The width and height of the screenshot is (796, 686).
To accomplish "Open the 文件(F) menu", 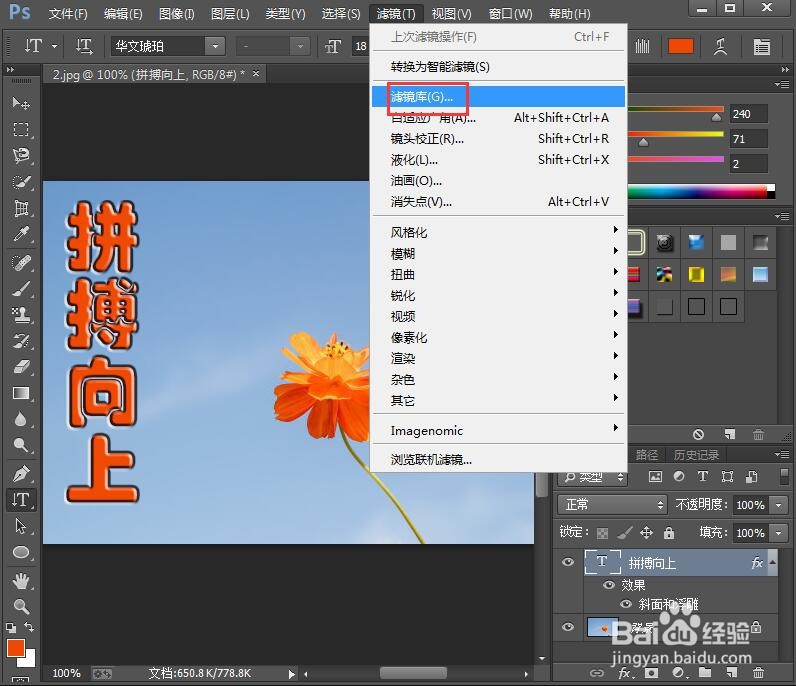I will click(x=68, y=14).
